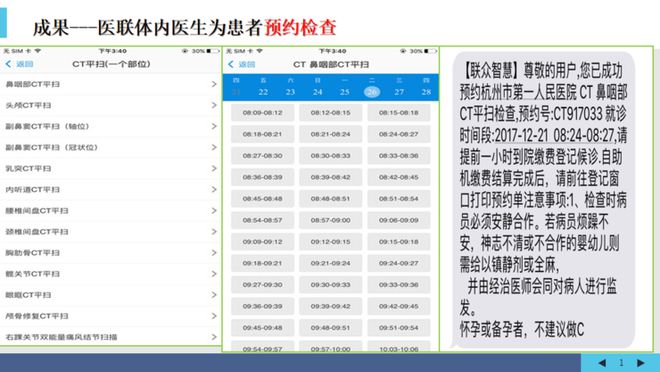Choose the 08:30-08:33 slot
Screen dimensions: 660x372
[x=330, y=156]
